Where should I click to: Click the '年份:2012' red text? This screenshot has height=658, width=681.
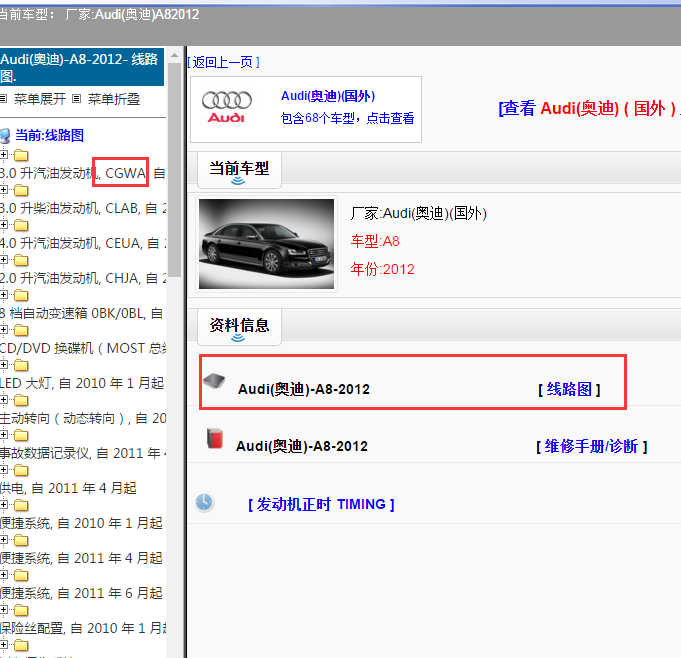(x=383, y=269)
